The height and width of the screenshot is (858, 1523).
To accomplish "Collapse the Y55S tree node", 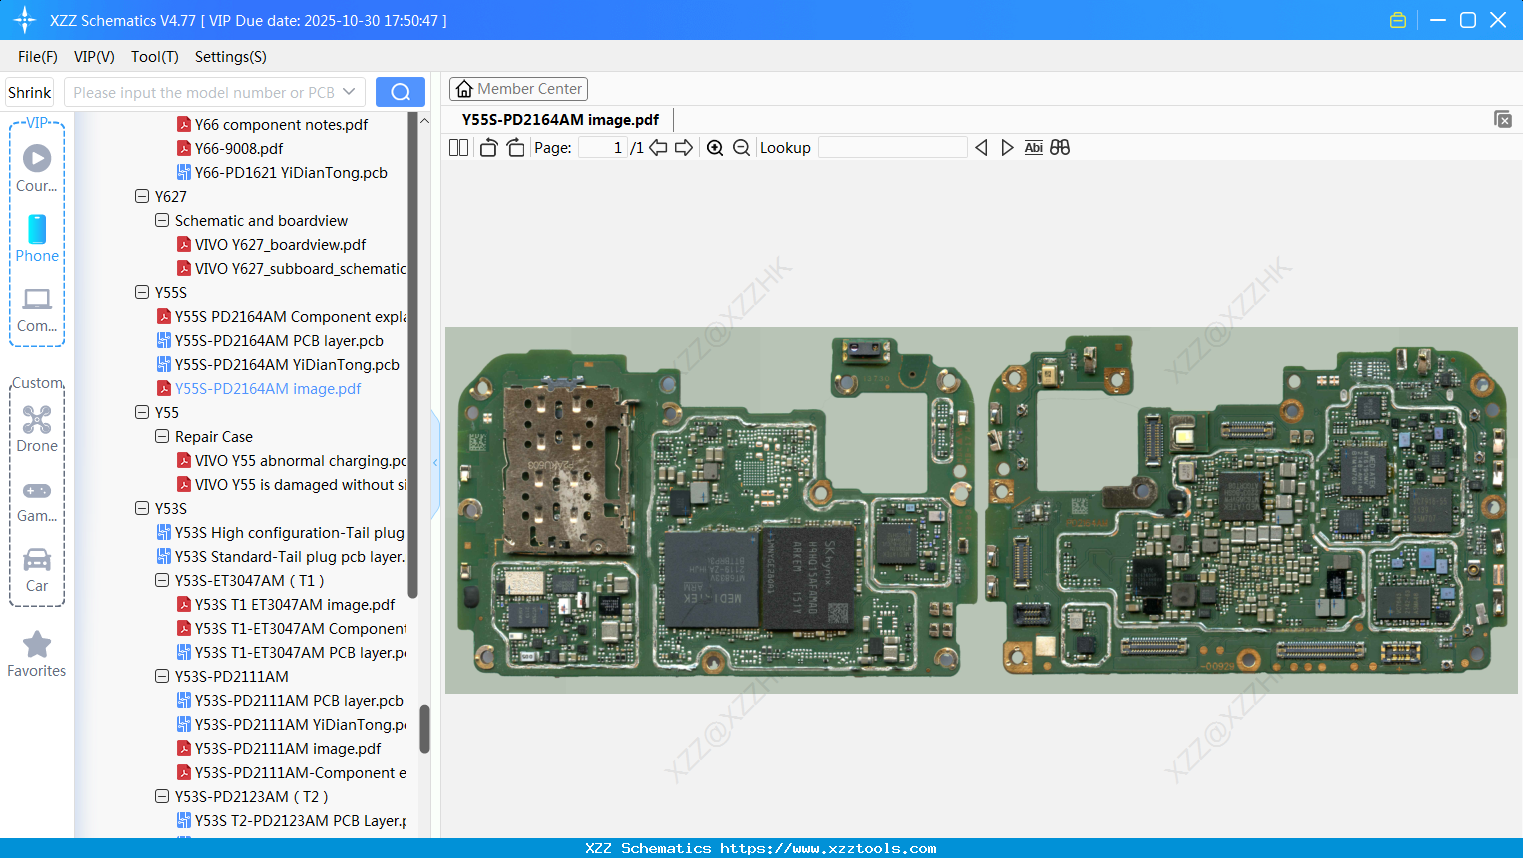I will [x=142, y=292].
